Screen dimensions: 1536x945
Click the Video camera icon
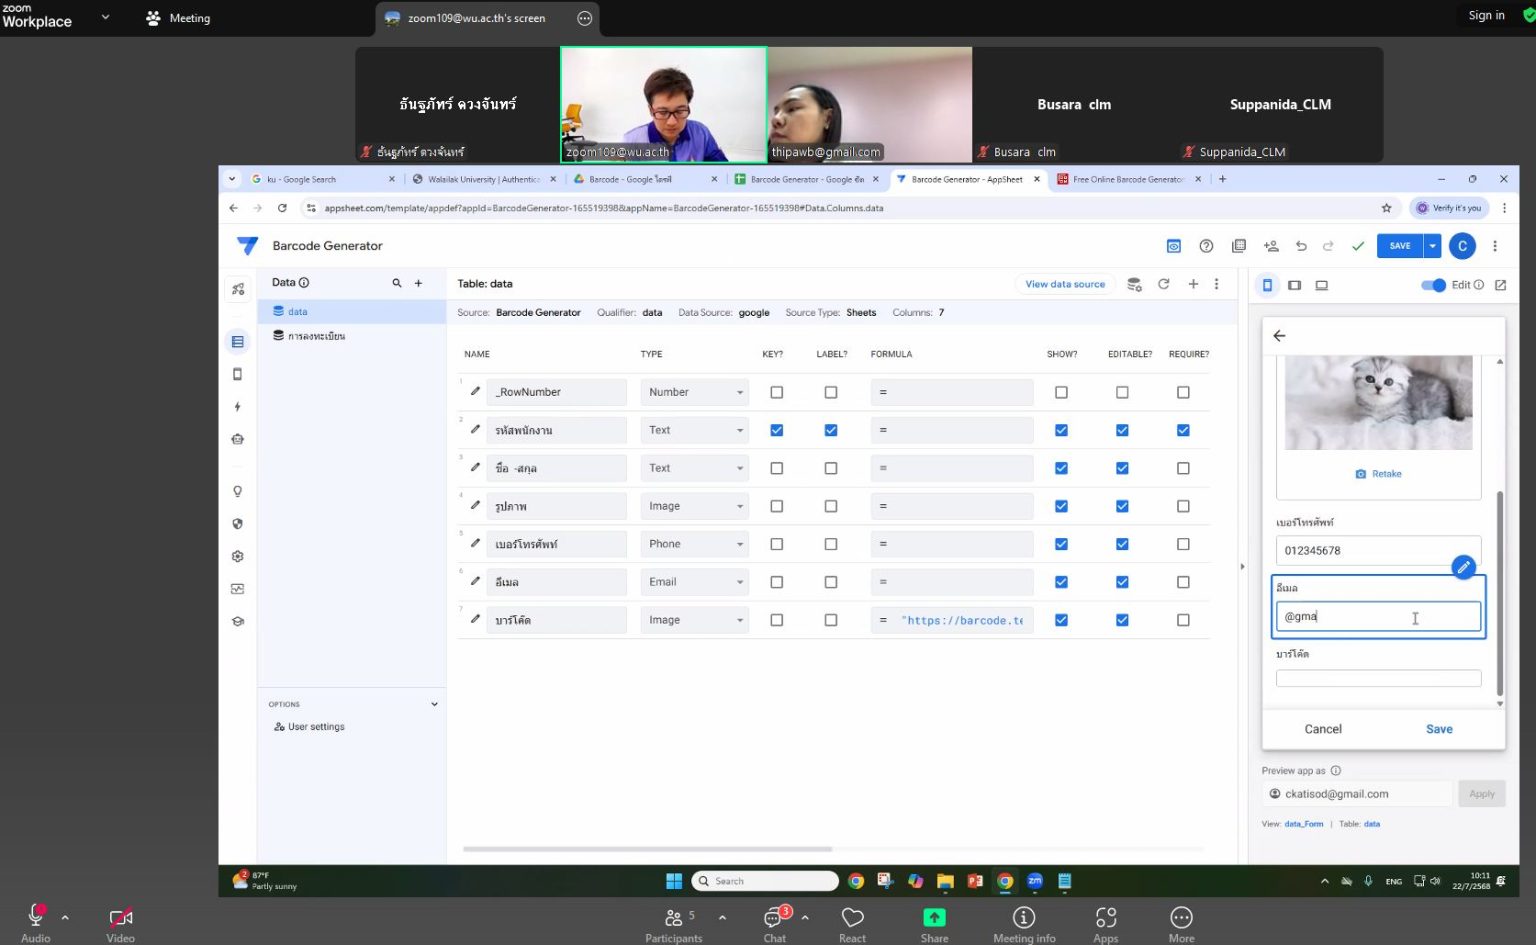coord(120,918)
